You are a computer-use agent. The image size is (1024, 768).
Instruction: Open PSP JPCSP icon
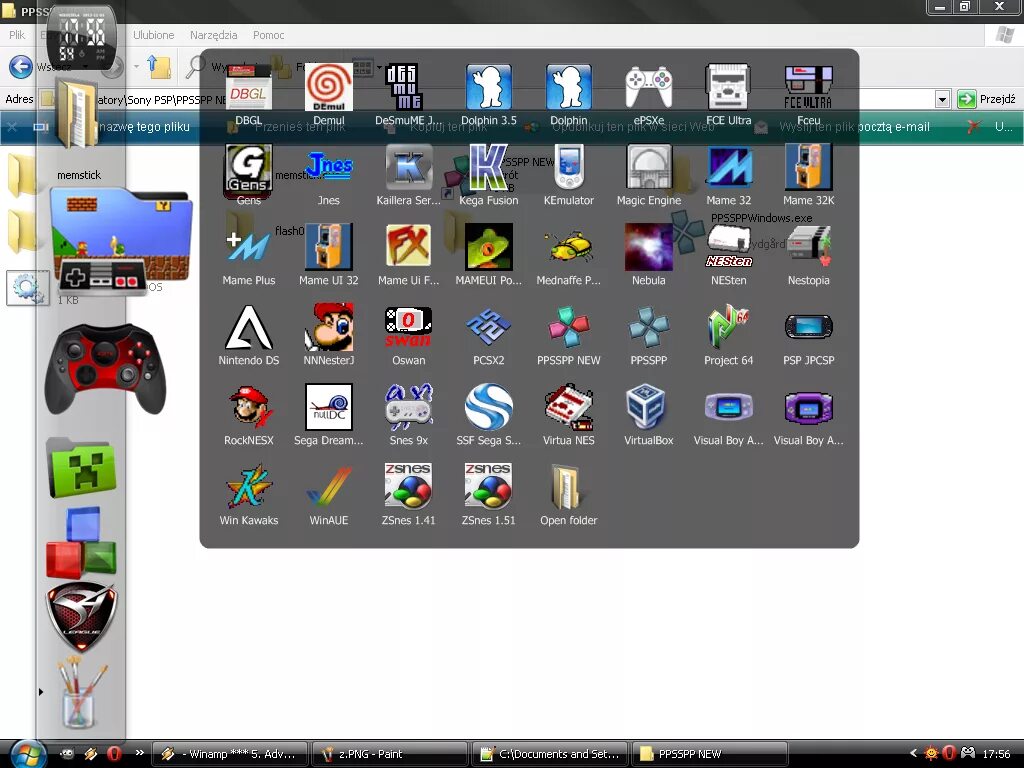pyautogui.click(x=808, y=328)
